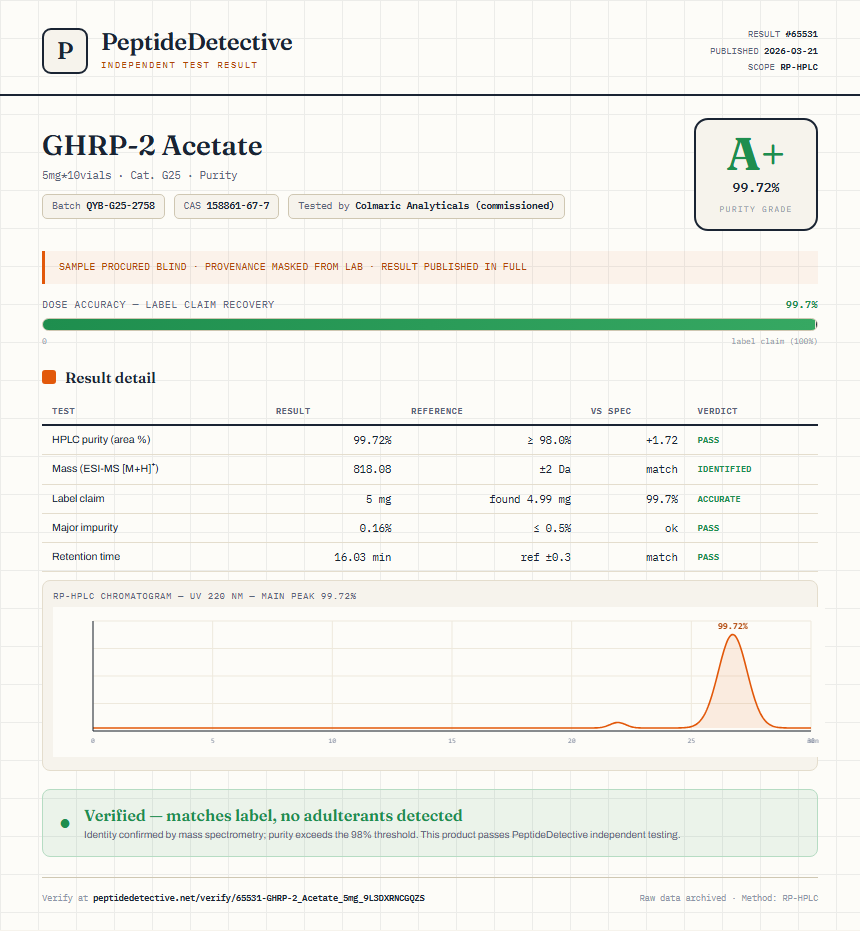The image size is (860, 931).
Task: Click the A+ purity grade badge
Action: (755, 174)
